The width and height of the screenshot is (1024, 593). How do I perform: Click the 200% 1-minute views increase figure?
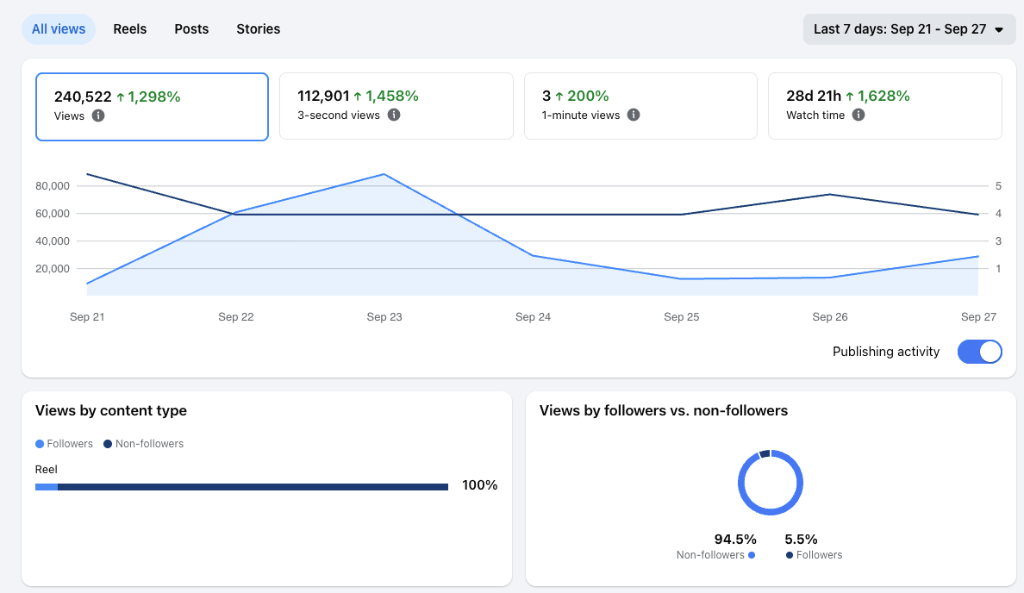(588, 96)
